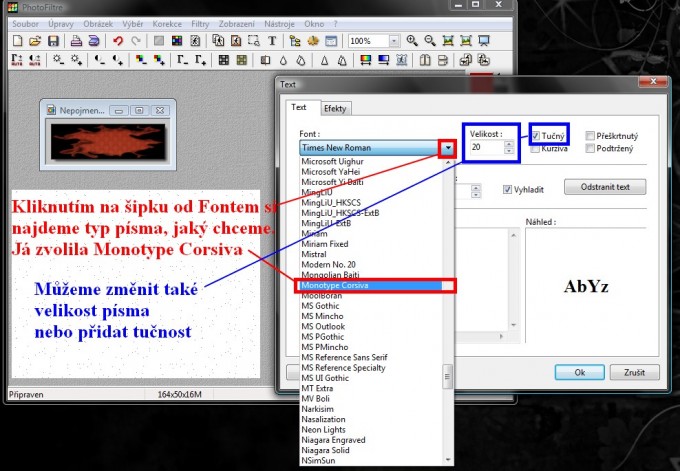Save image with the floppy disk icon
Image resolution: width=680 pixels, height=471 pixels.
[53, 41]
